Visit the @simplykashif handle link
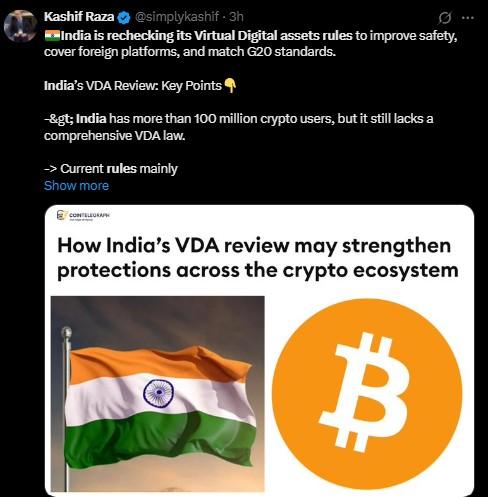Viewport: 488px width, 497px height. 177,17
